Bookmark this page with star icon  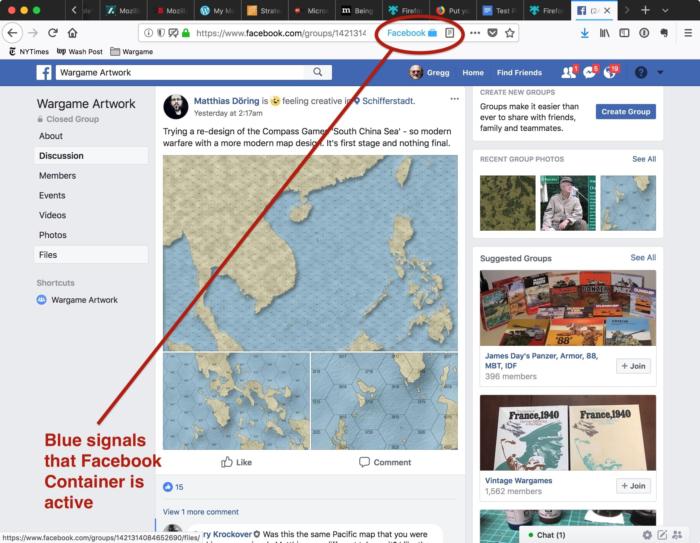click(509, 33)
